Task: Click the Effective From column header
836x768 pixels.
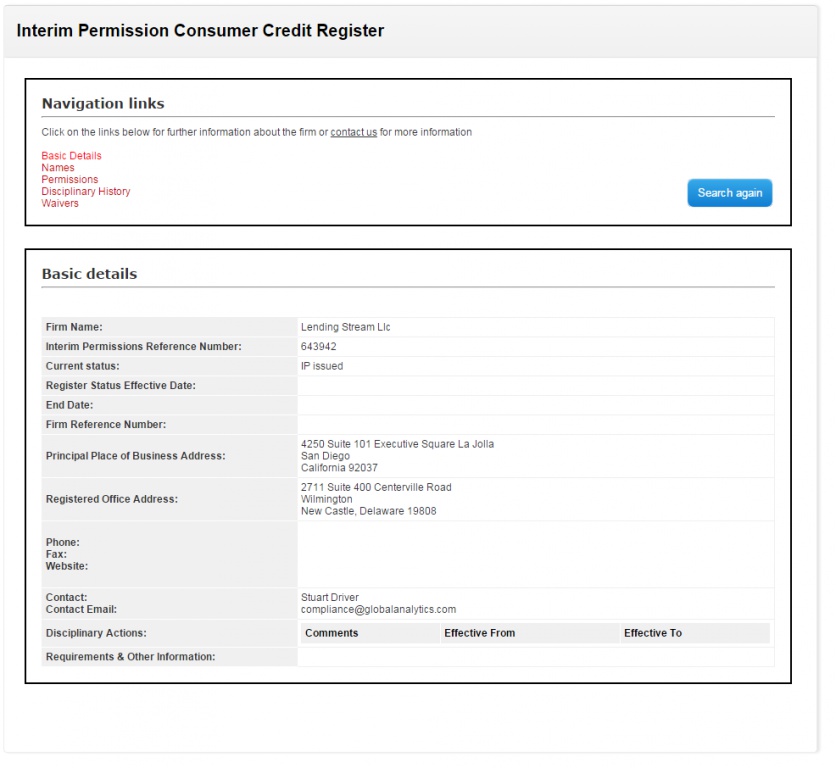Action: pos(479,633)
